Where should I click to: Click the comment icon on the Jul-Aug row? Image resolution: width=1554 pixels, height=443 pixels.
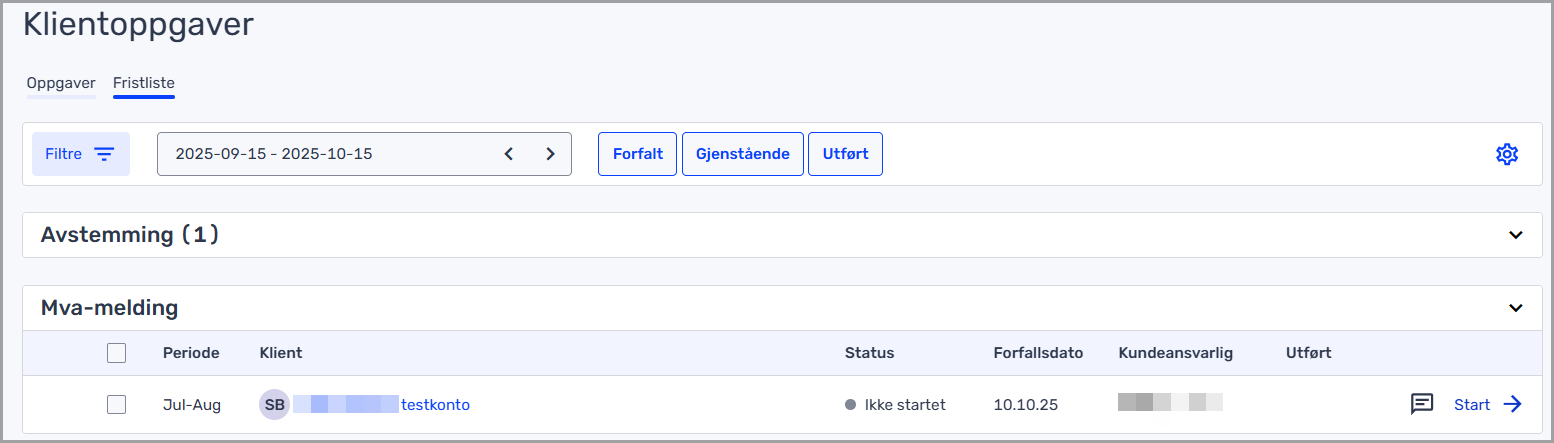point(1422,404)
